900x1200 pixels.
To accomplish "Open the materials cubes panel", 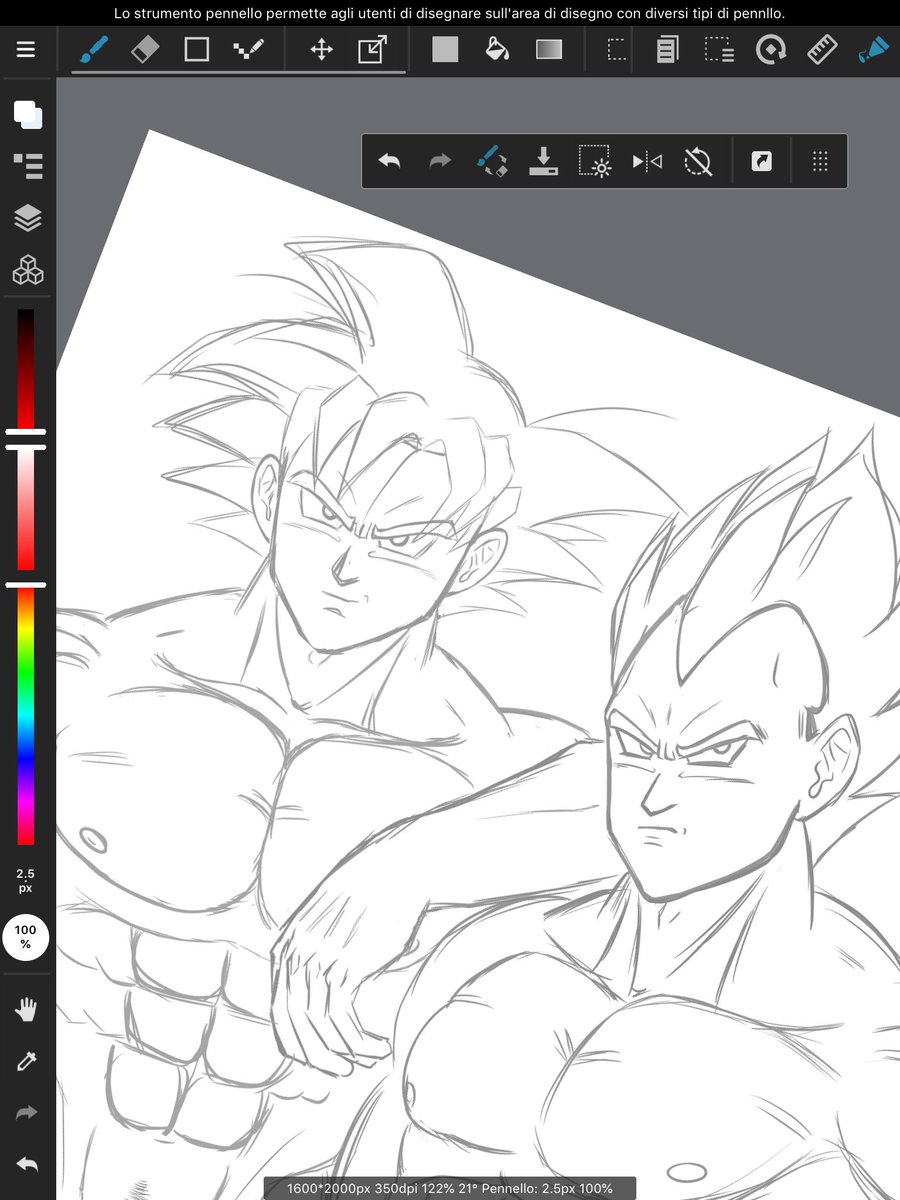I will pos(28,270).
